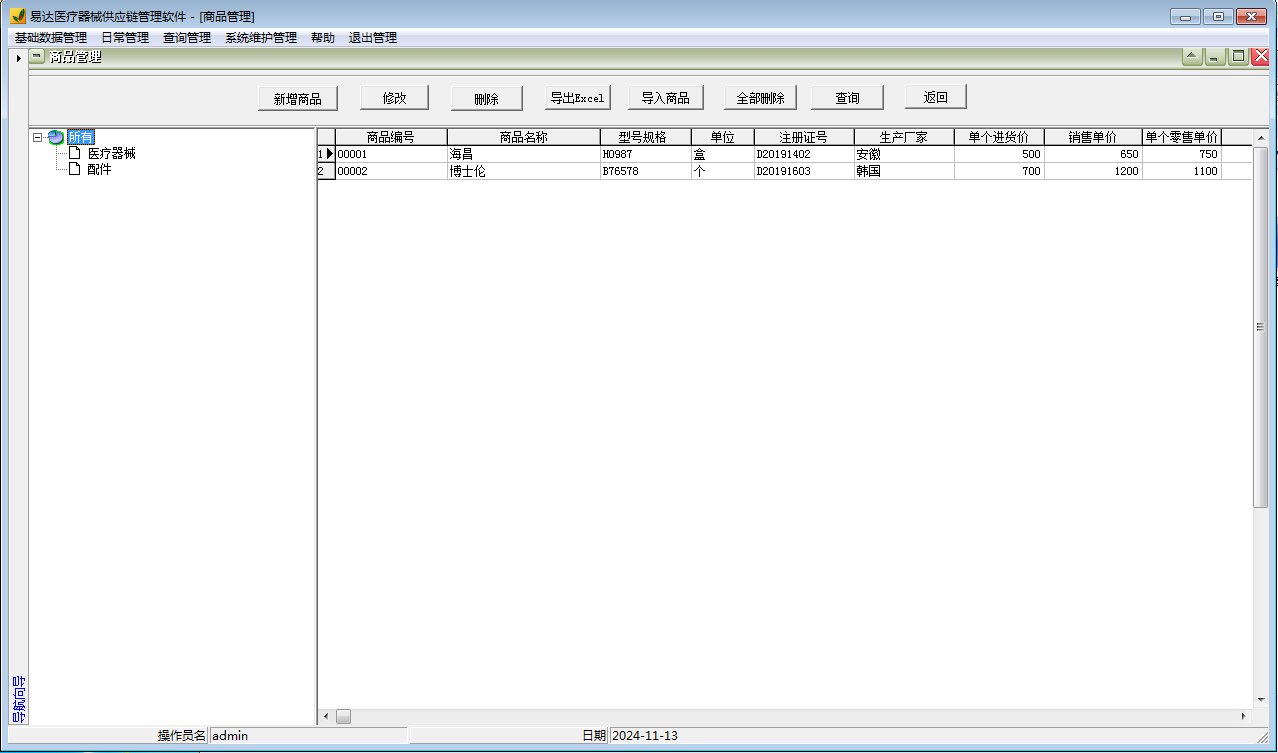Select product code cell 00002
Viewport: 1278px width, 753px height.
tap(391, 171)
